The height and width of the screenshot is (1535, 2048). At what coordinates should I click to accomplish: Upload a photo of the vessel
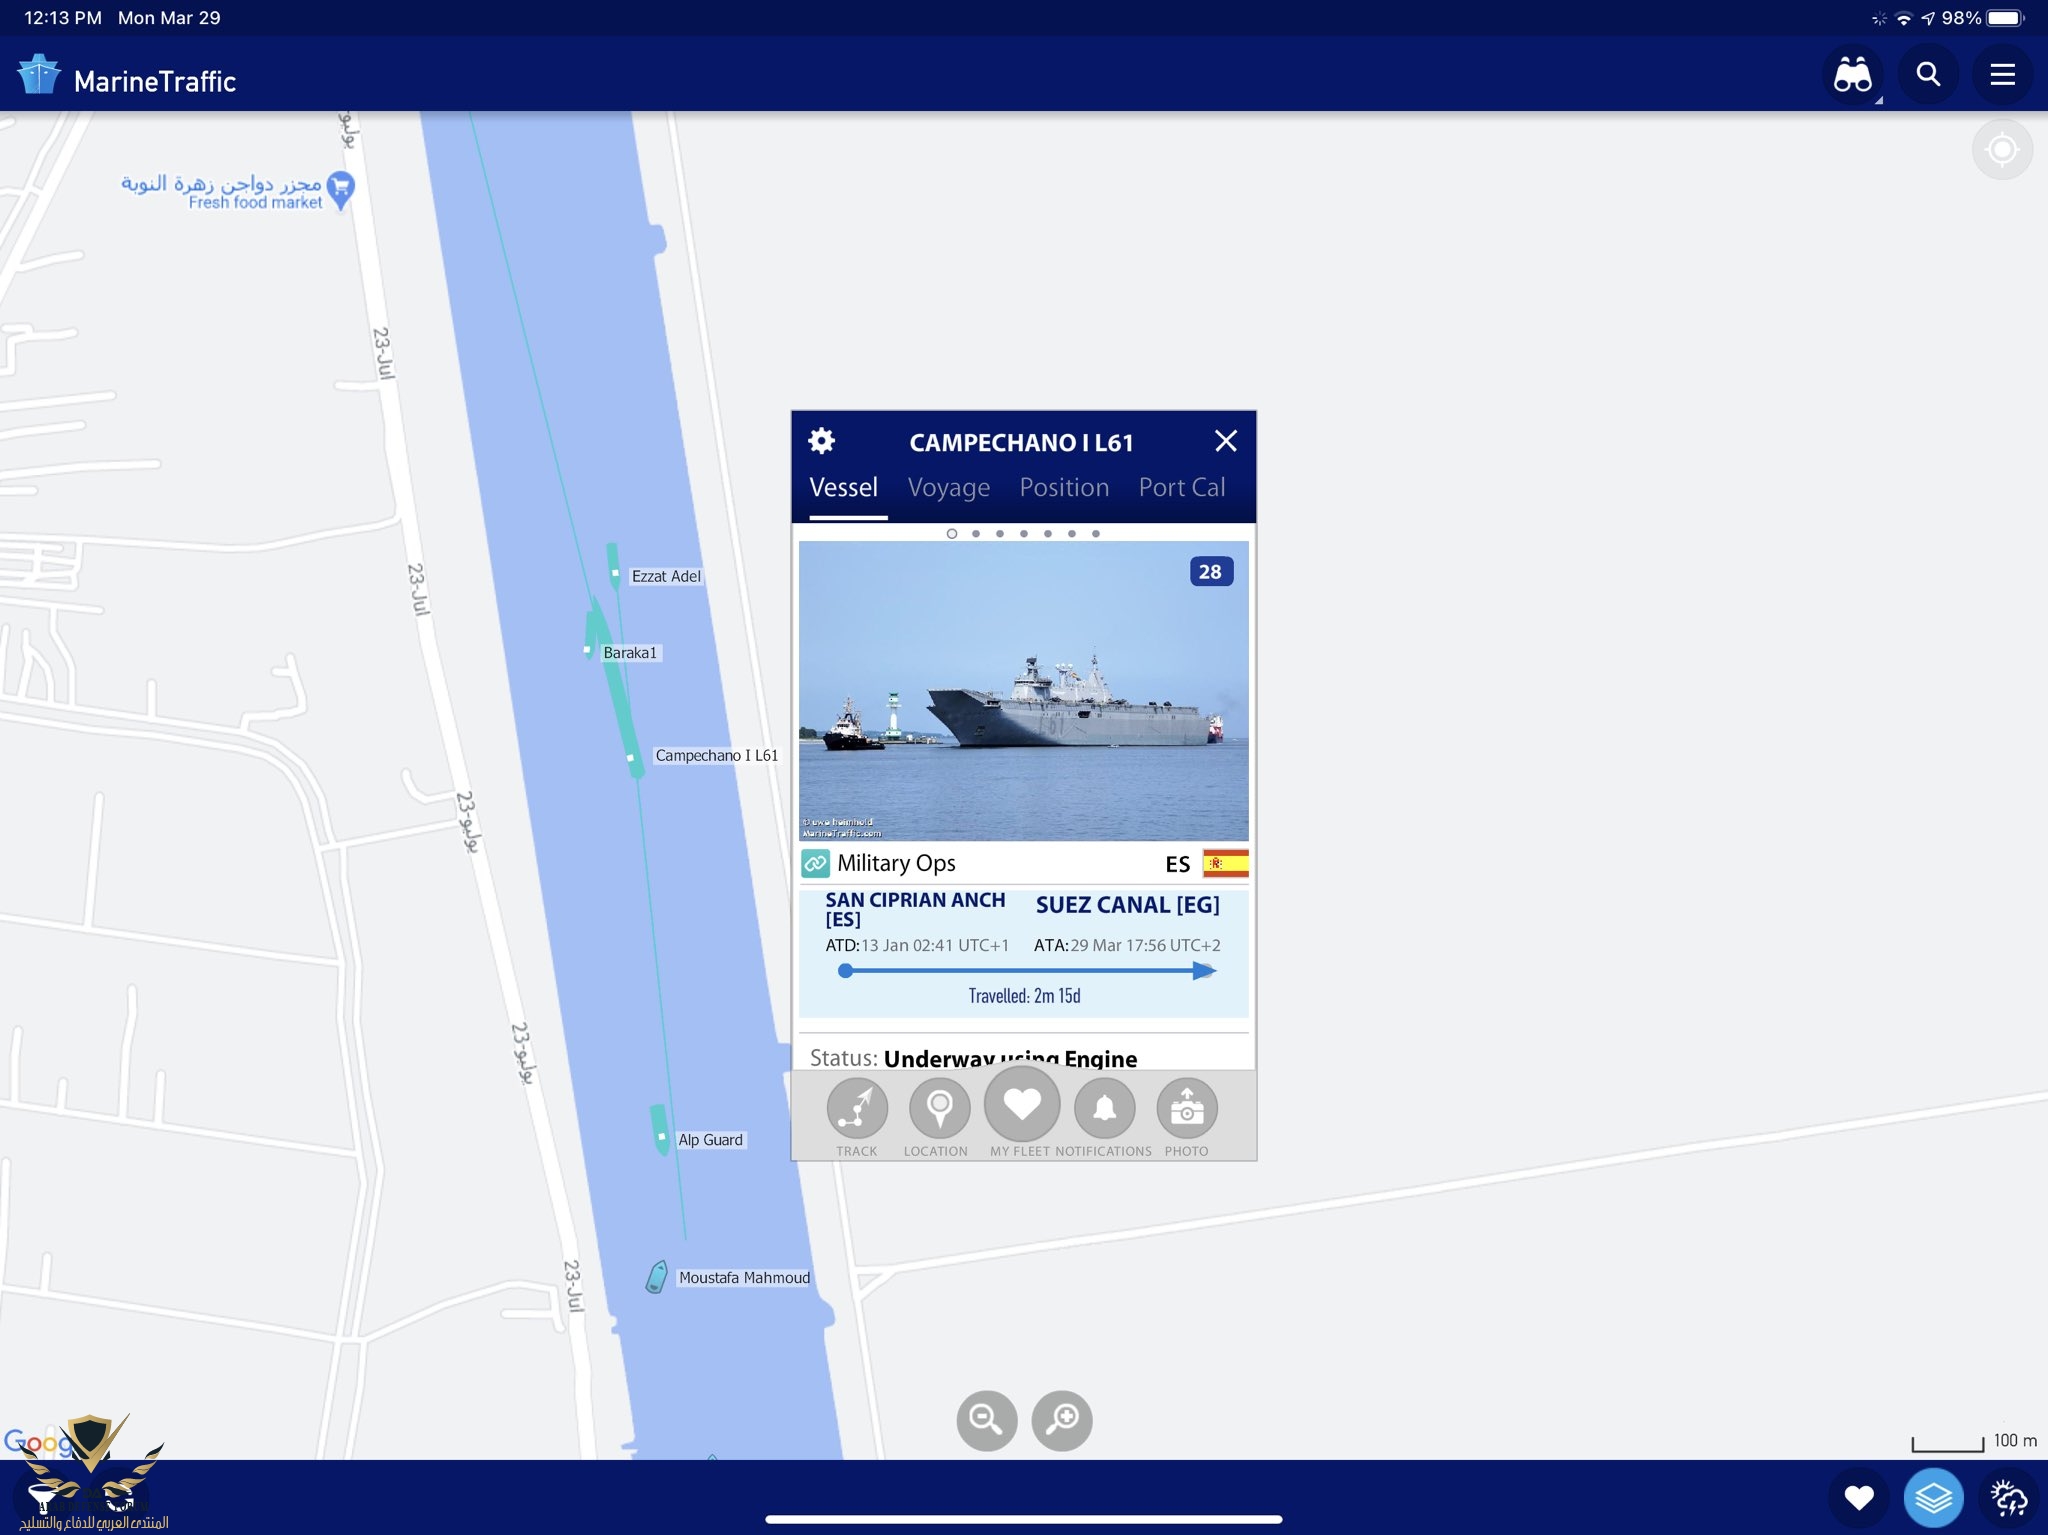pos(1186,1109)
